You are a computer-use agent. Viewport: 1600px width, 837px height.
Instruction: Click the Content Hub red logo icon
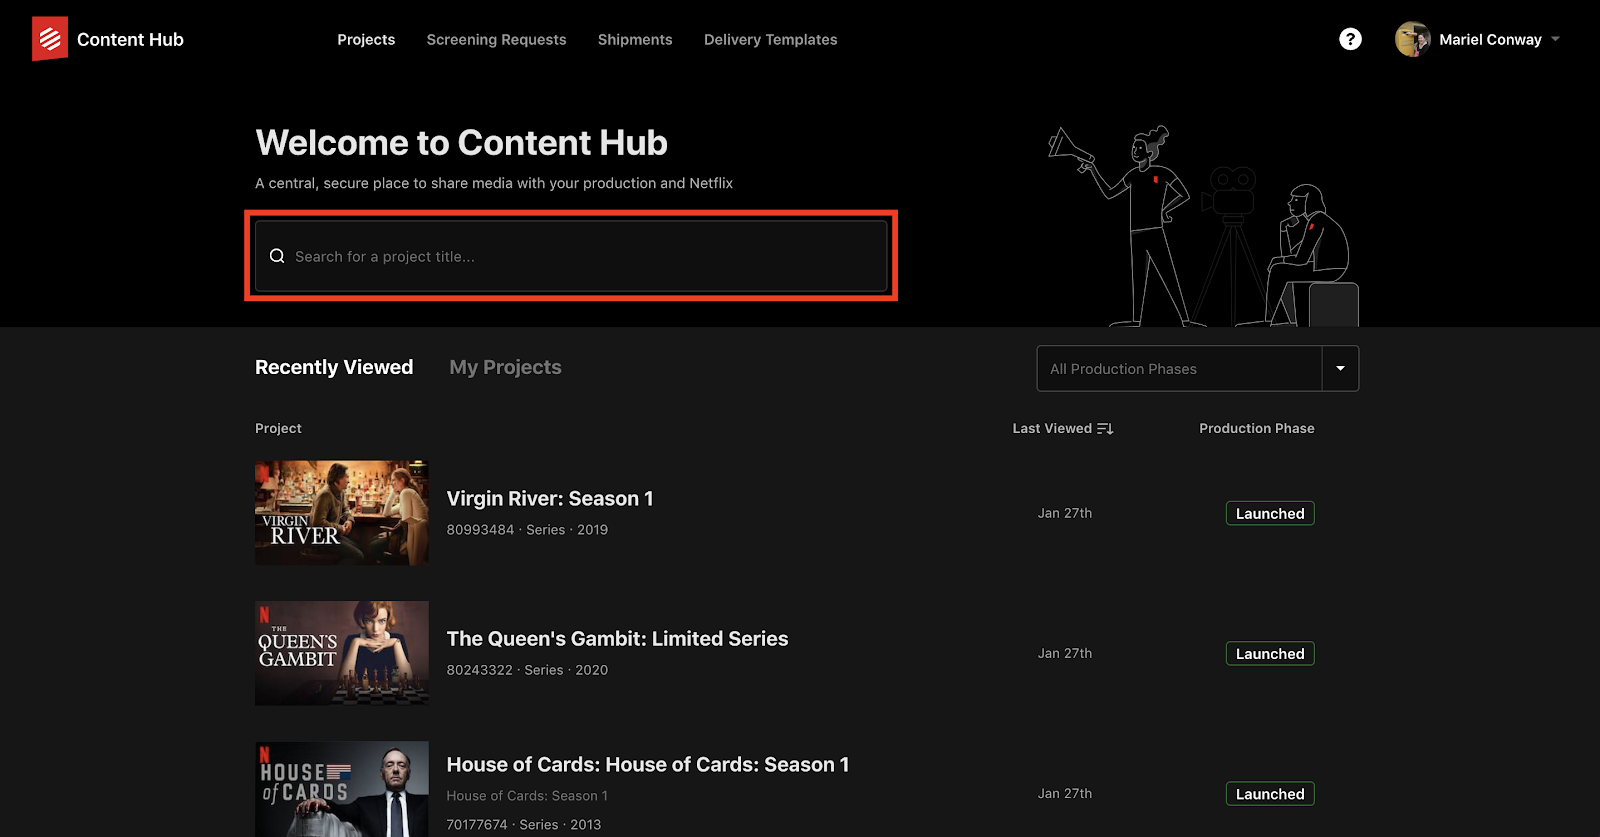pyautogui.click(x=50, y=39)
